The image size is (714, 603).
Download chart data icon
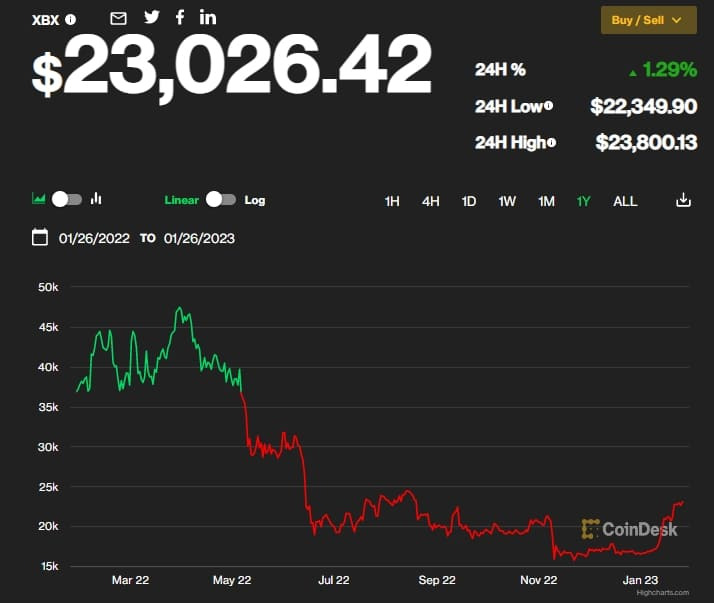[683, 199]
